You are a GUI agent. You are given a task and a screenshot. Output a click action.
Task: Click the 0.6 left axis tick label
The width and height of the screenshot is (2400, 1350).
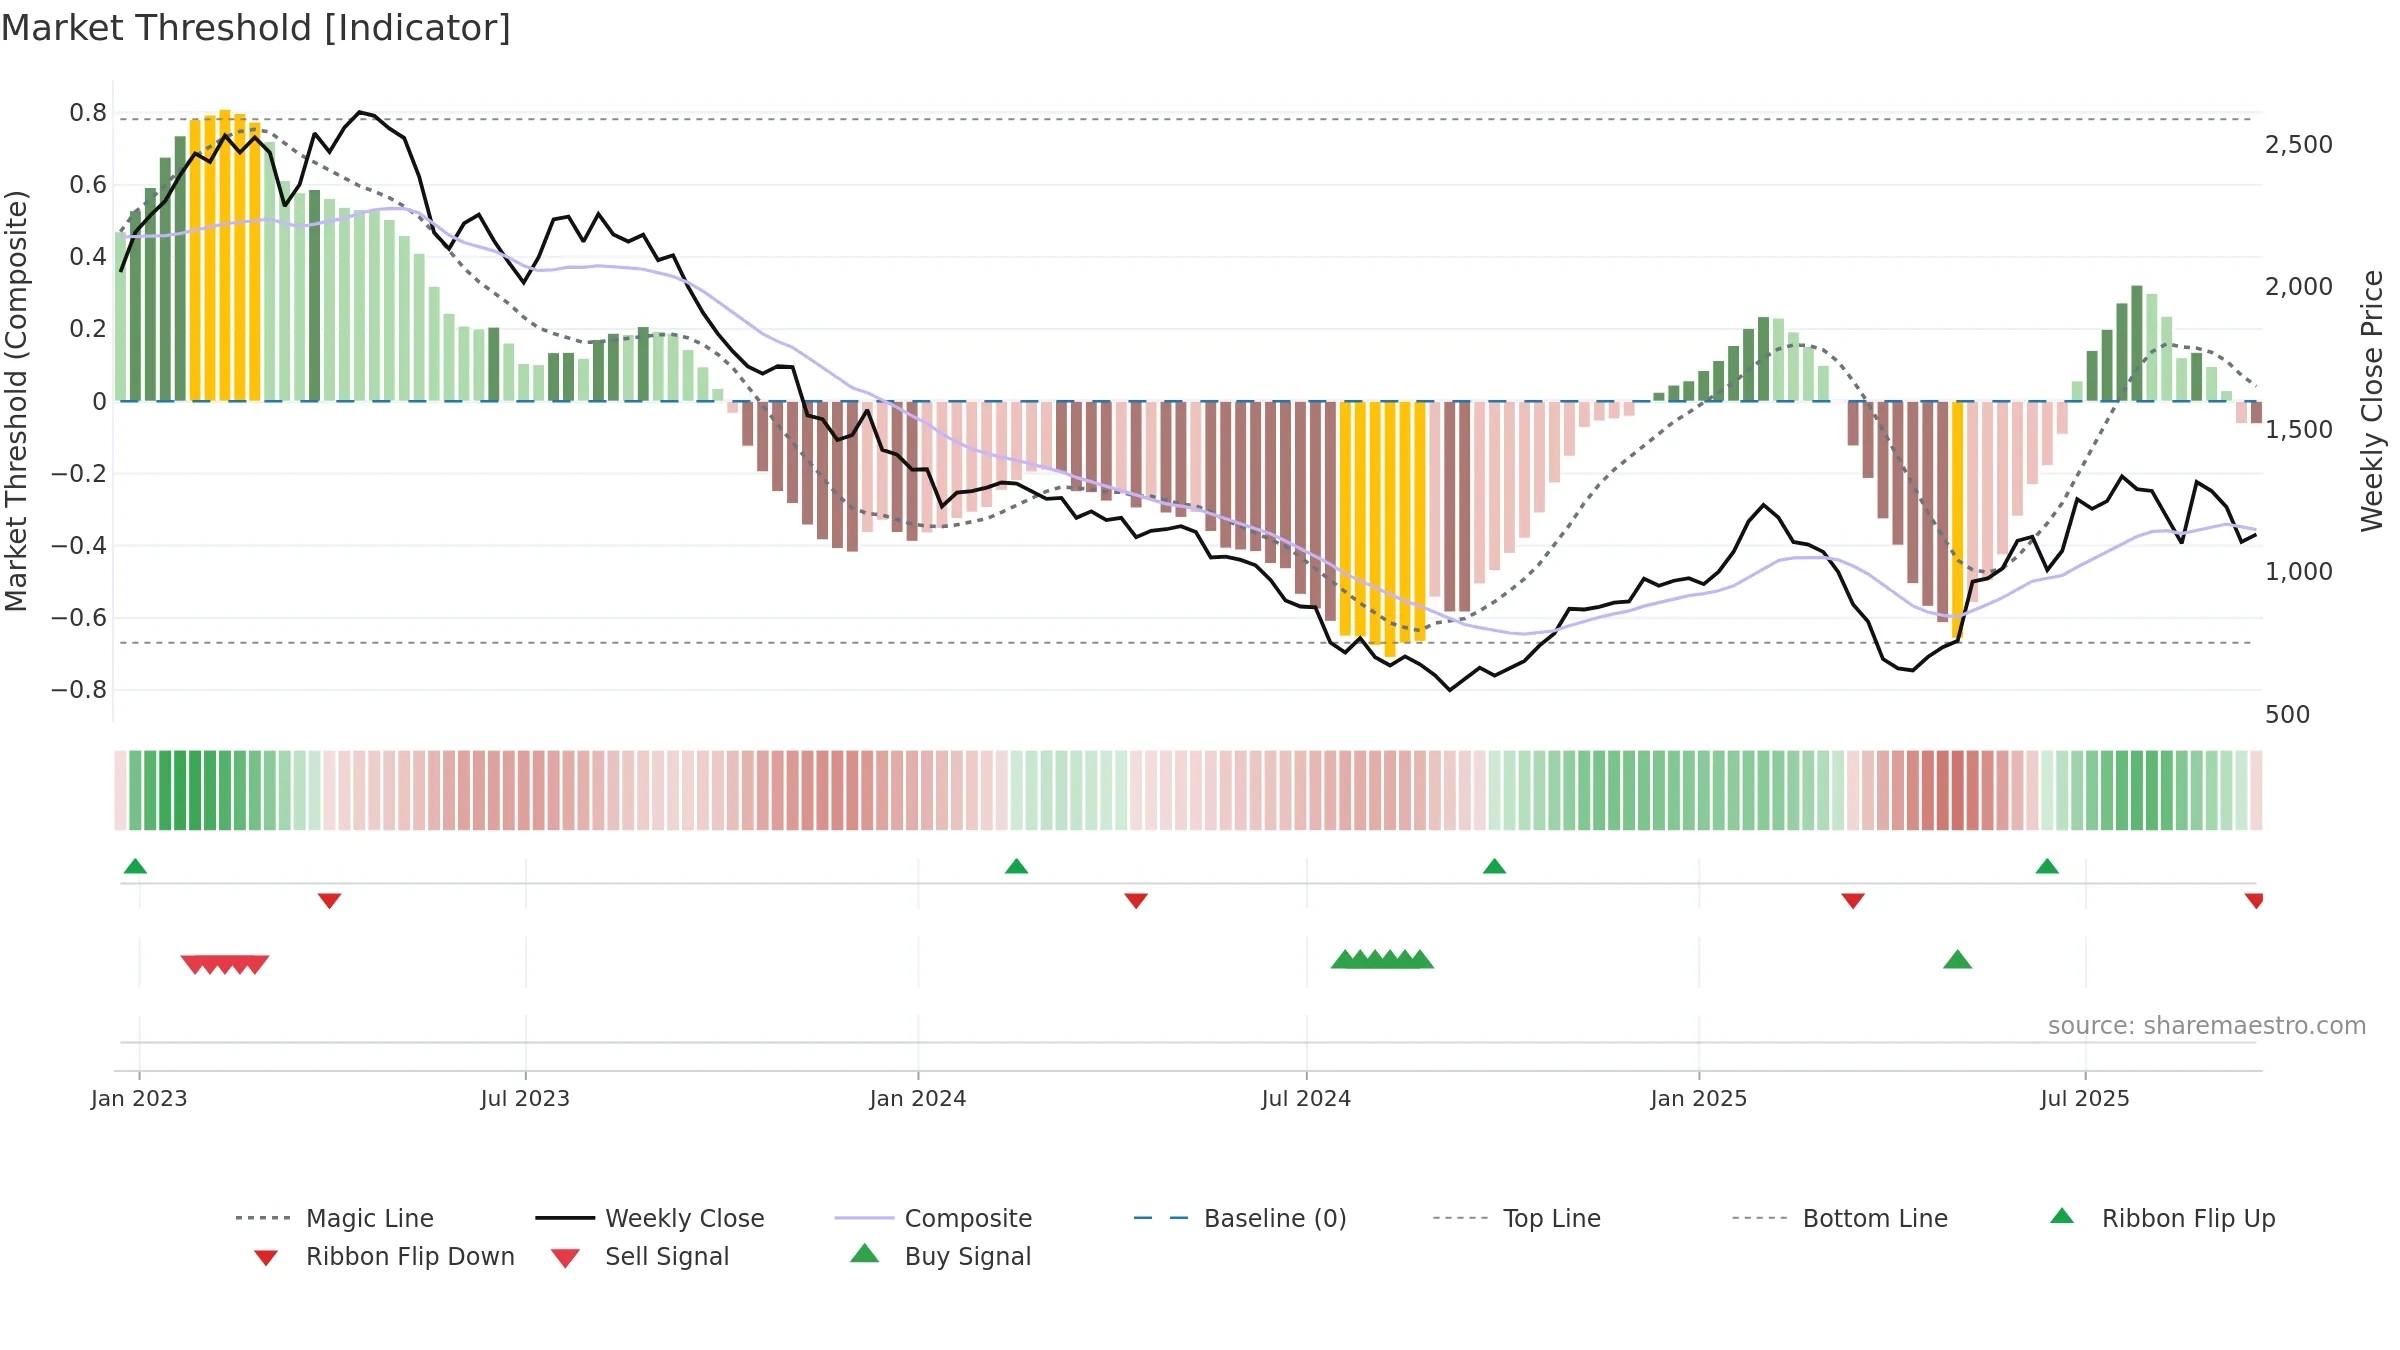pyautogui.click(x=88, y=184)
